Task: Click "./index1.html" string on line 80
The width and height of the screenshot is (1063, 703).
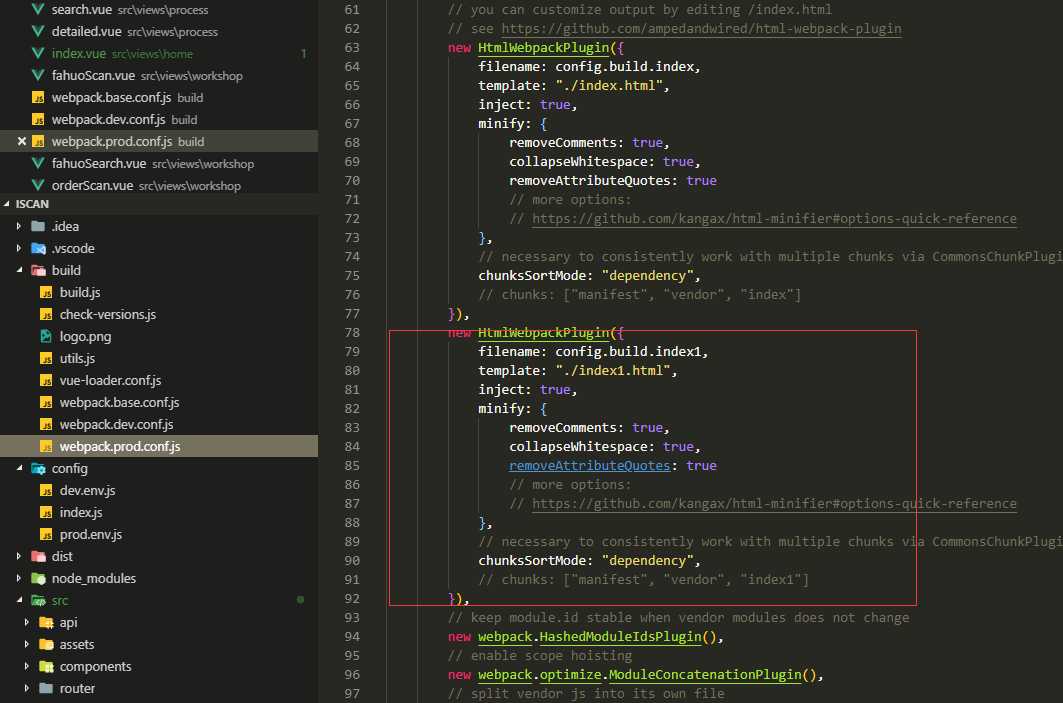Action: click(613, 371)
